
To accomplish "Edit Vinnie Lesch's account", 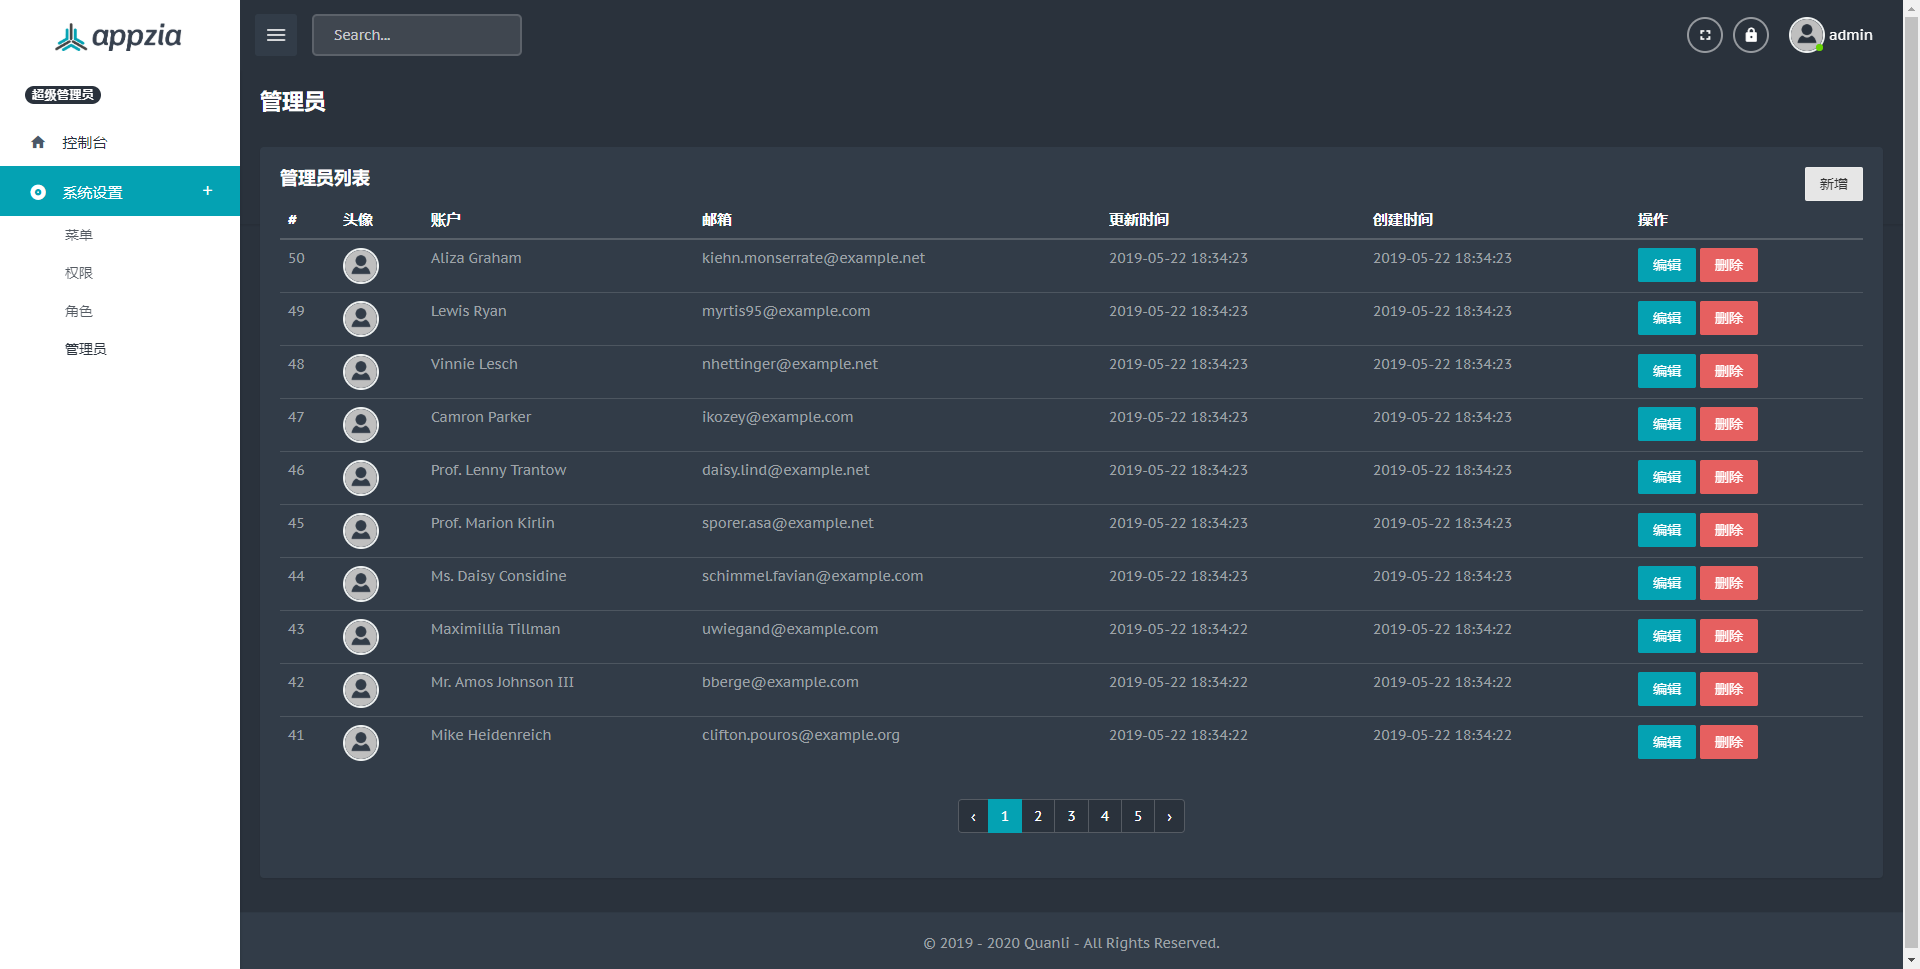I will pyautogui.click(x=1667, y=371).
